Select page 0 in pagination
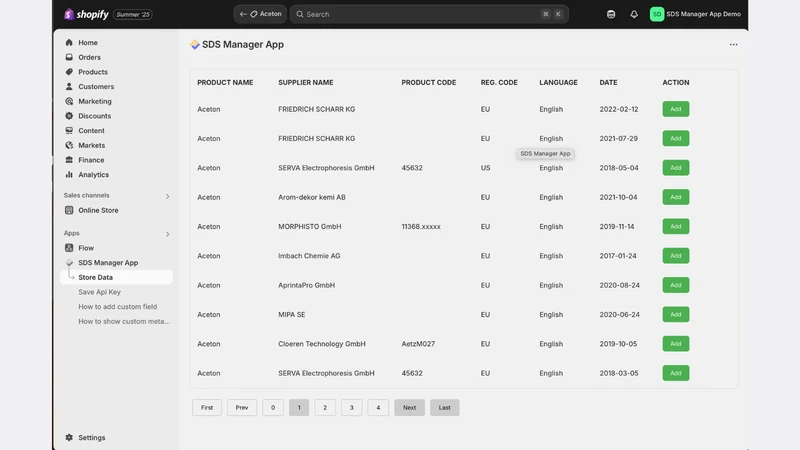800x450 pixels. click(x=273, y=408)
